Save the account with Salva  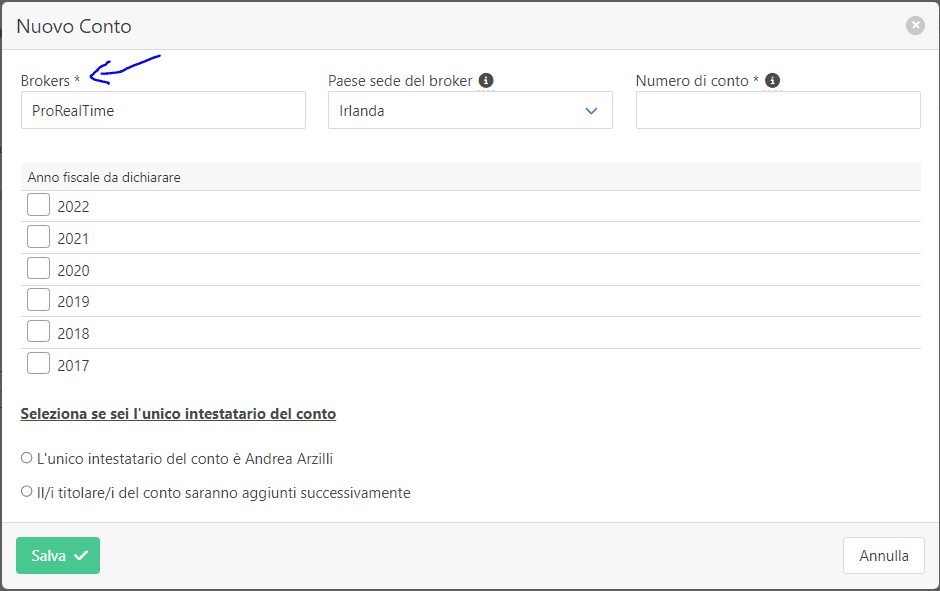coord(58,556)
